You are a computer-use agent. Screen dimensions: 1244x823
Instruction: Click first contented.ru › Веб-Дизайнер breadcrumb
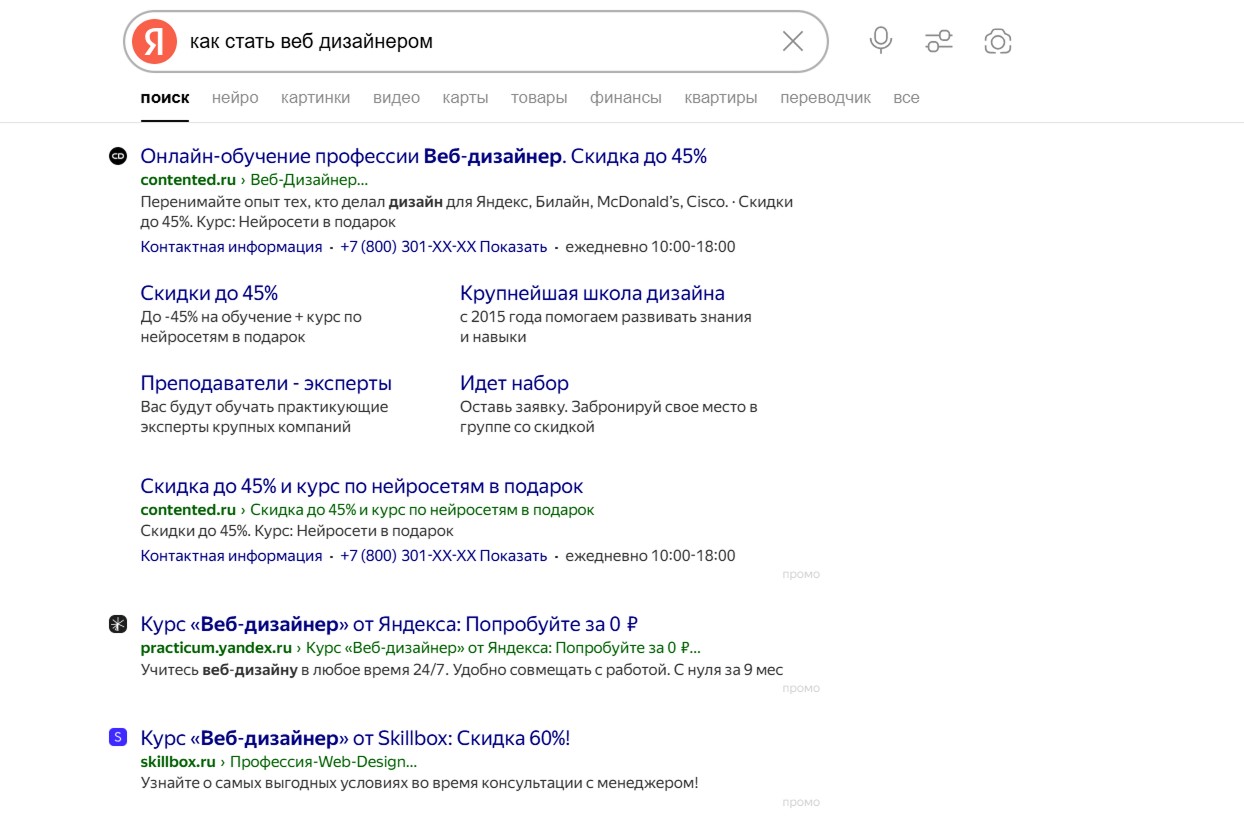[x=254, y=180]
